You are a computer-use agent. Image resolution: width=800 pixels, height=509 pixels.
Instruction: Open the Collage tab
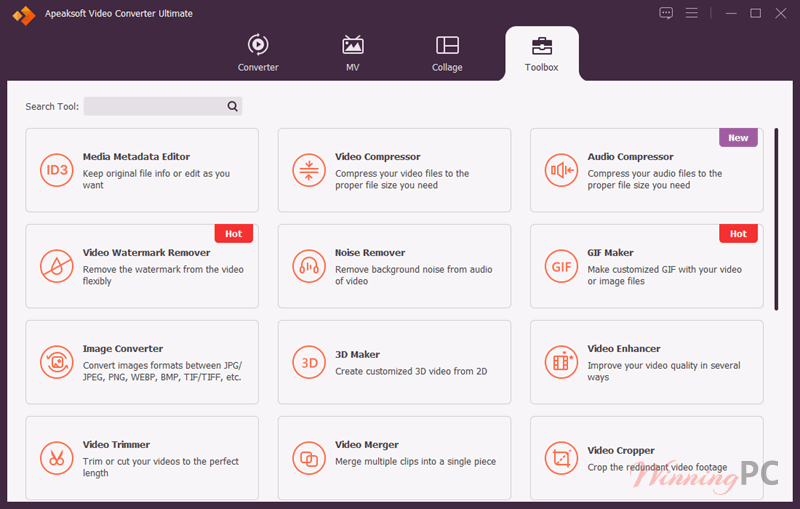447,53
